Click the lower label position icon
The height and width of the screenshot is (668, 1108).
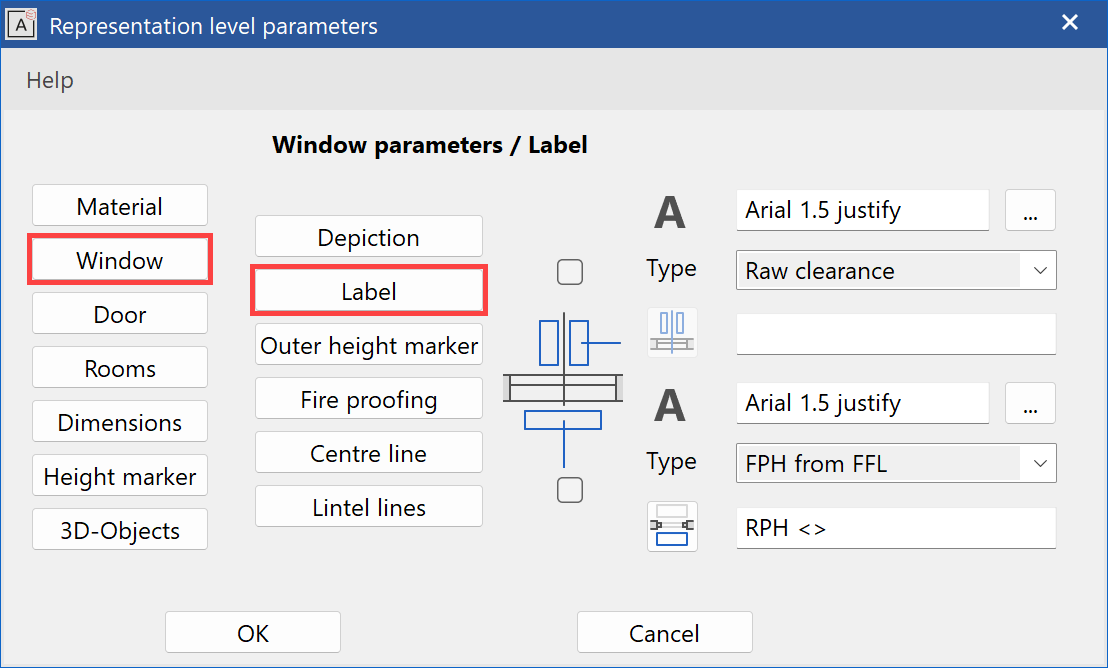coord(672,527)
